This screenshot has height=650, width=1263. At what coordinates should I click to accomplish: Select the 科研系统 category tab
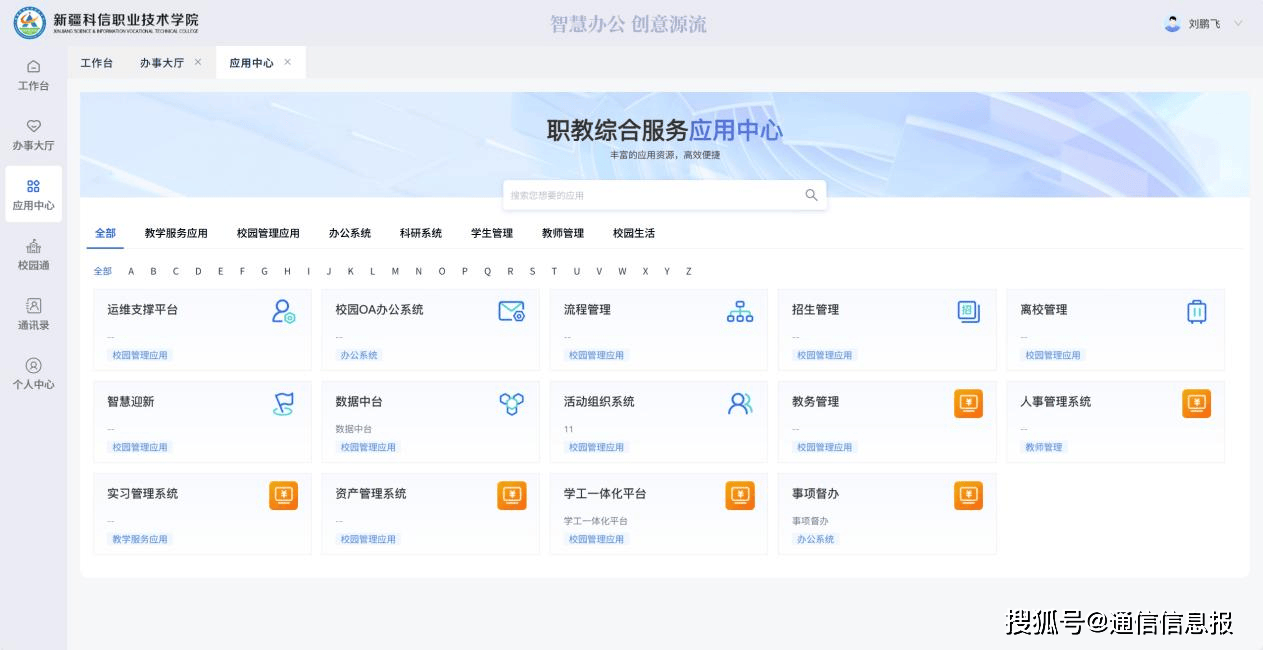420,233
